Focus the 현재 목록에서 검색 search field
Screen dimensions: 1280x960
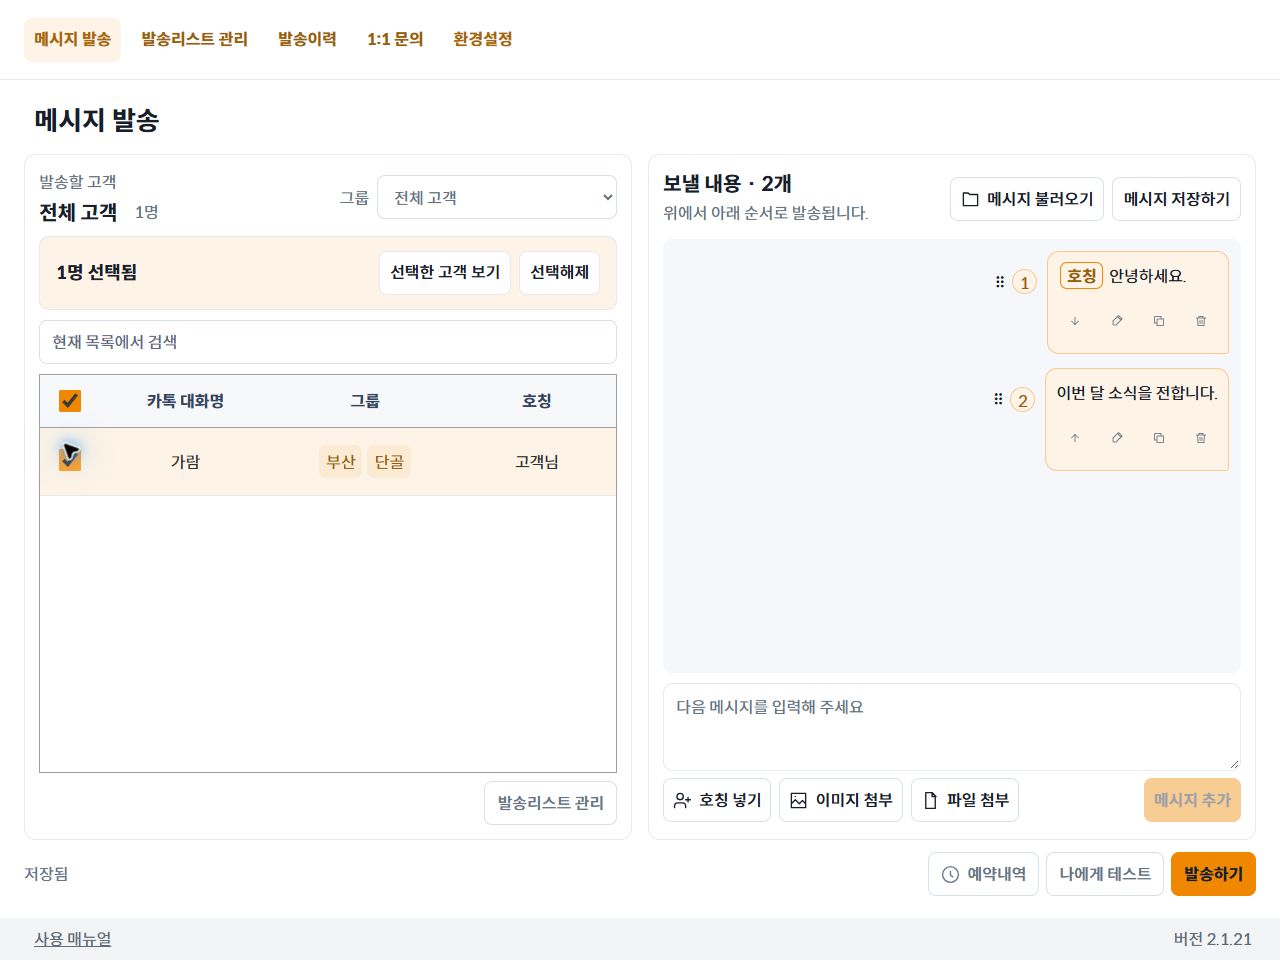pos(328,342)
